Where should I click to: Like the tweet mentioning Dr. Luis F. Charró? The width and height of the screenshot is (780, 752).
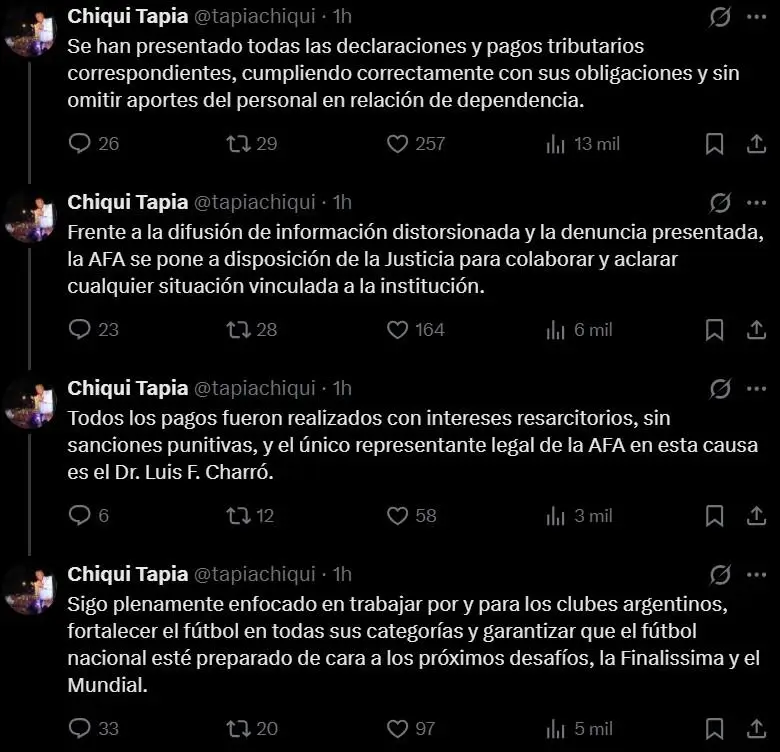coord(398,516)
